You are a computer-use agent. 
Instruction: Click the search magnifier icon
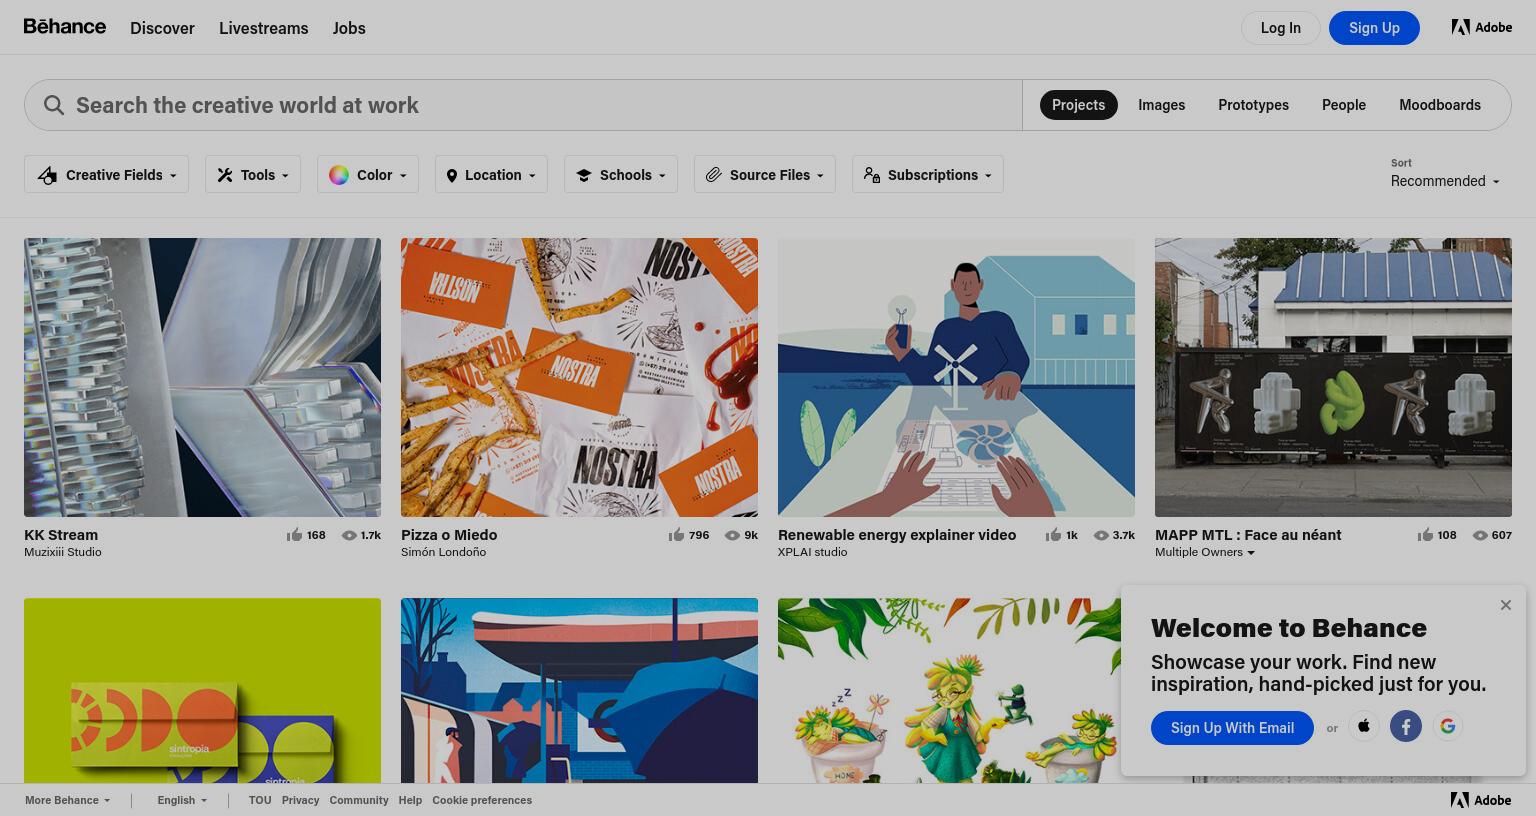pyautogui.click(x=54, y=105)
